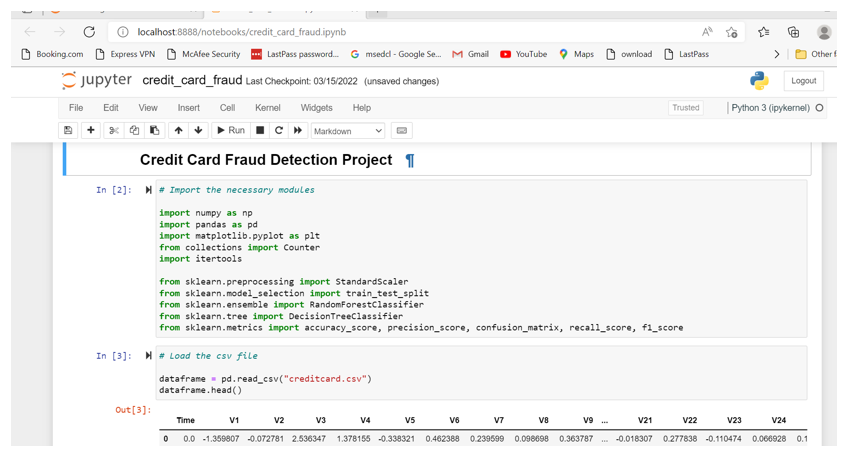Open YouTube bookmark
The image size is (855, 465).
523,54
